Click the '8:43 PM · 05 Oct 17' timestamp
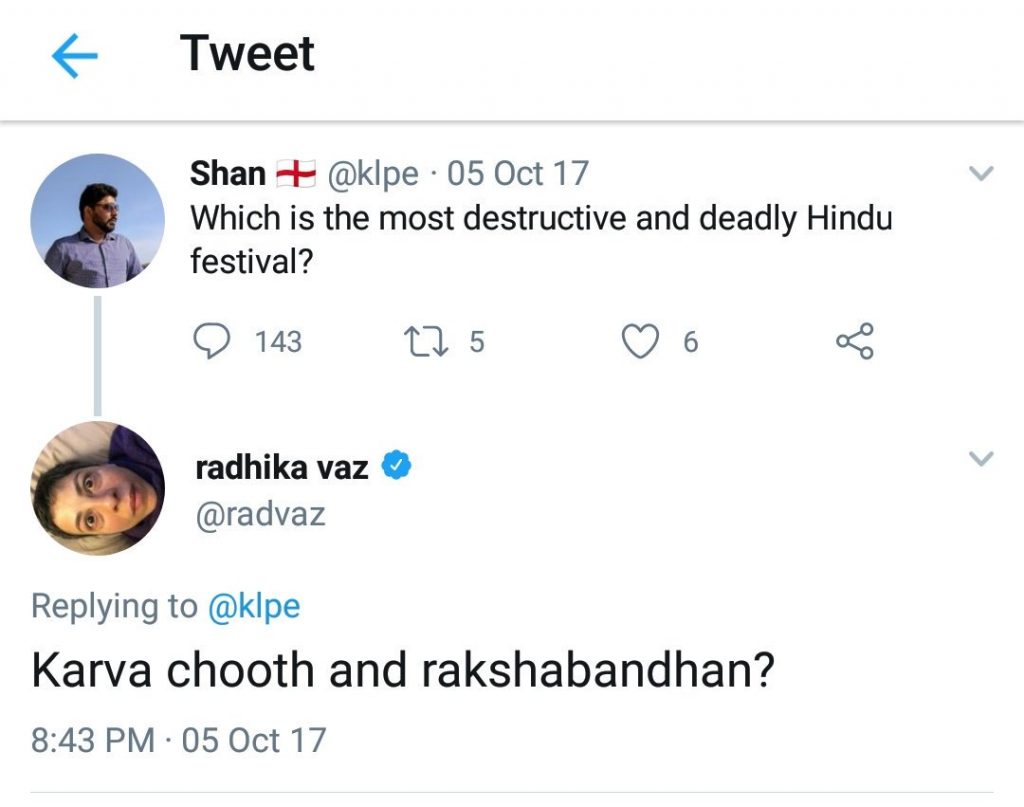 point(179,740)
